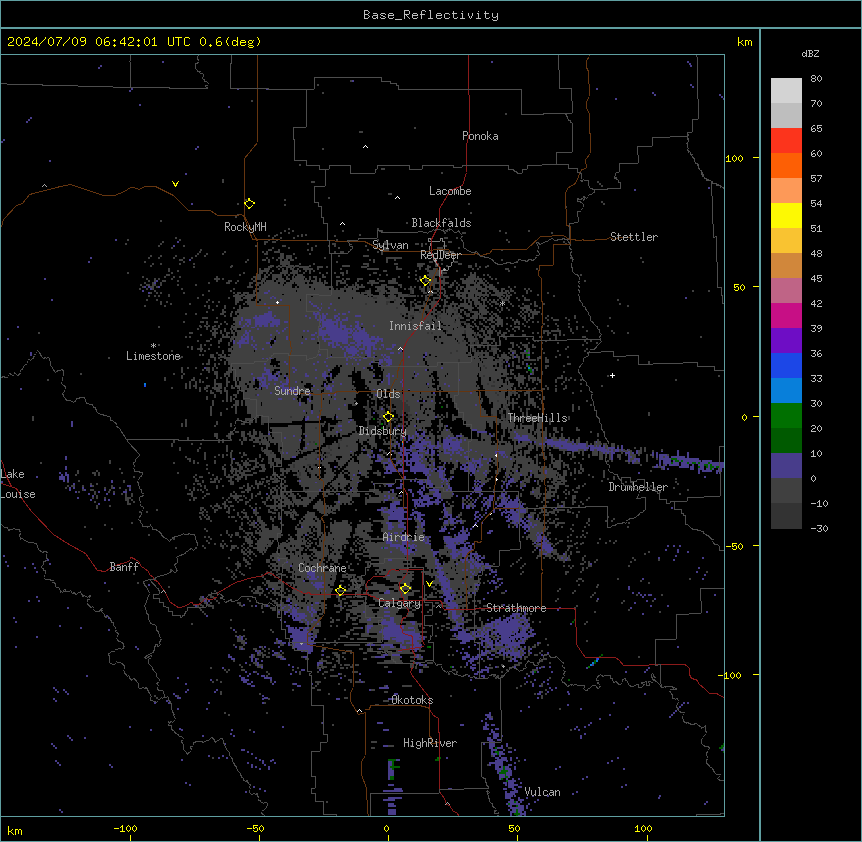Click the Sundre town label

(x=292, y=391)
